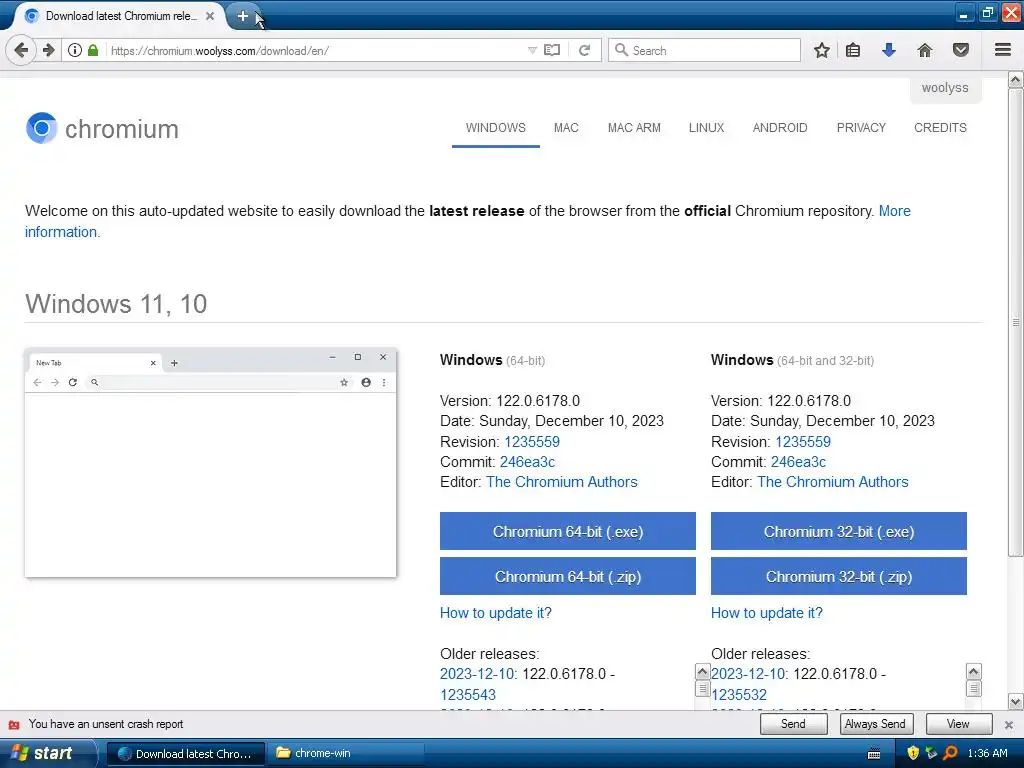Click the chromium logo icon
This screenshot has width=1024, height=768.
(x=41, y=128)
